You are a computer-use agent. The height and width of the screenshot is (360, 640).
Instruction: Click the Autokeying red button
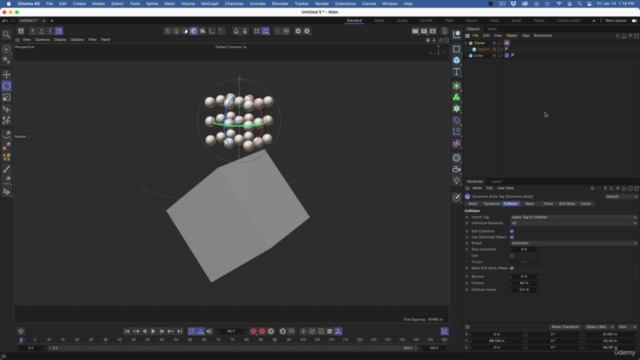262,331
